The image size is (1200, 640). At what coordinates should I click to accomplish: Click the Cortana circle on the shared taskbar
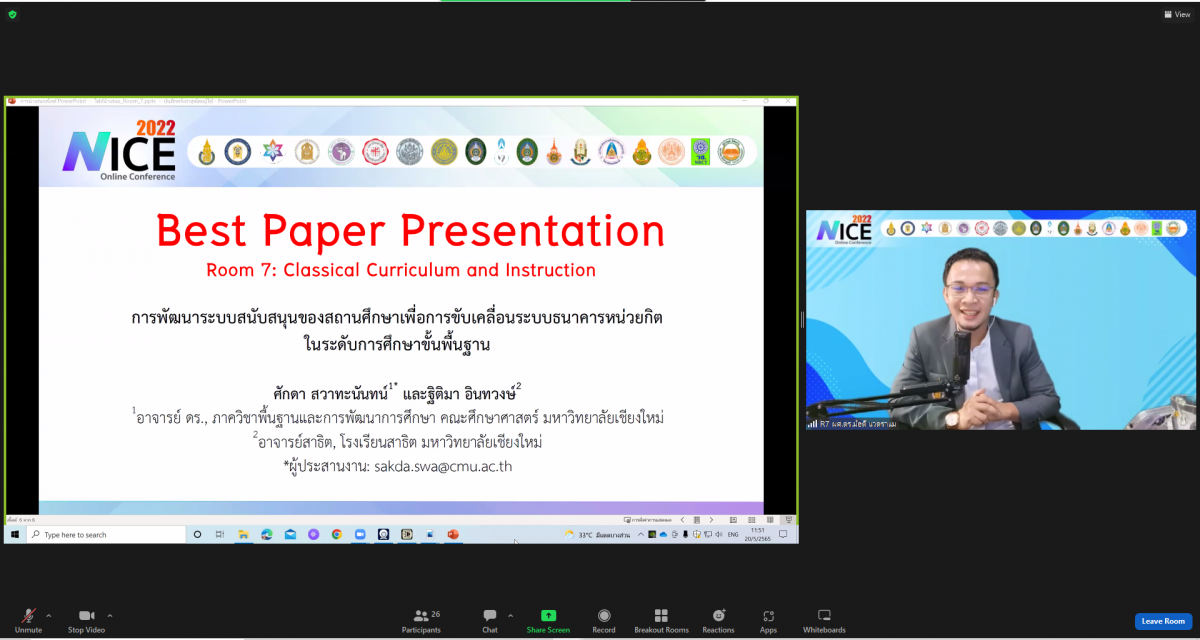click(x=197, y=535)
